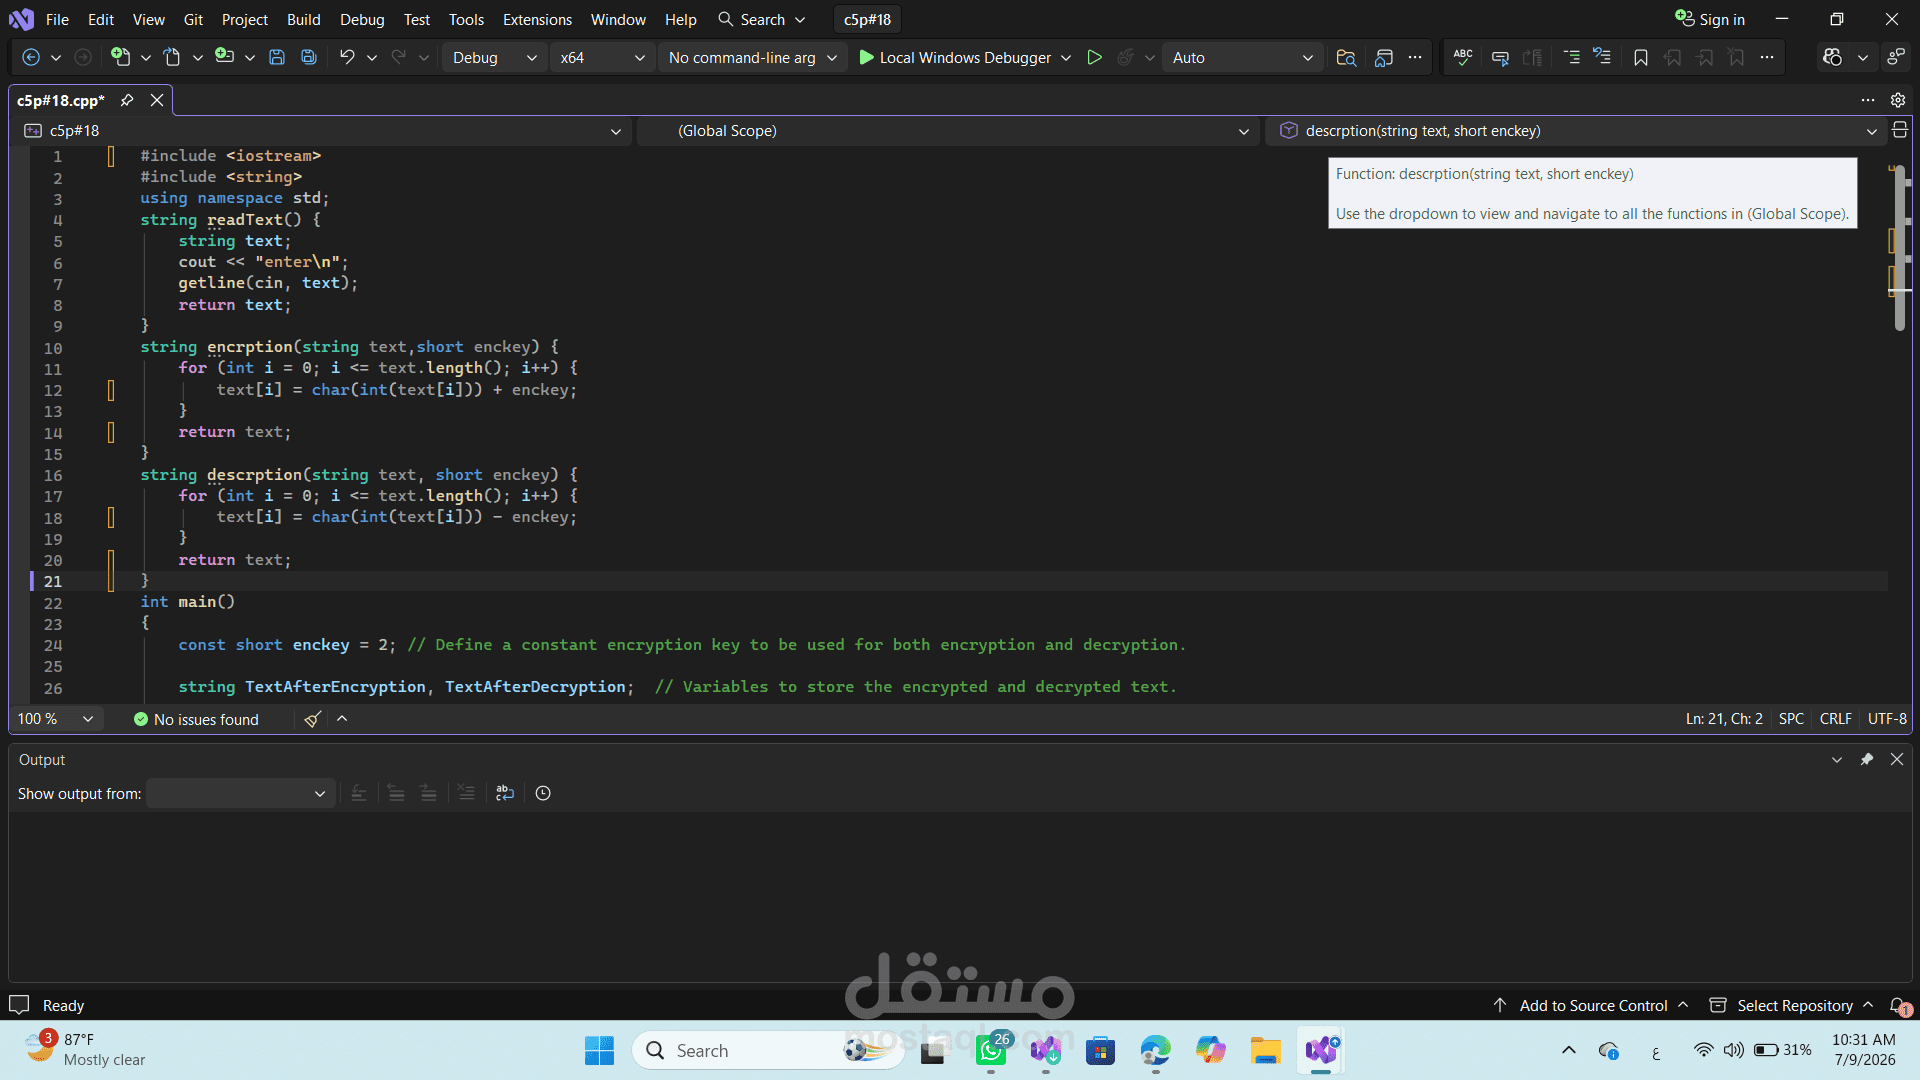The width and height of the screenshot is (1920, 1080).
Task: Click the Live Share feedback icon at top right
Action: tap(1896, 58)
